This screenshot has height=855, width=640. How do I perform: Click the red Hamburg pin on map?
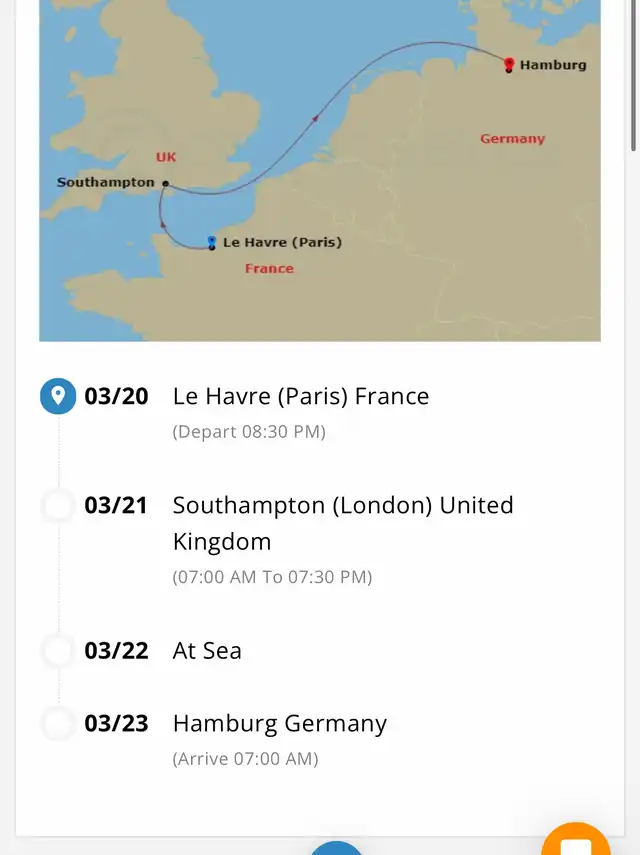[x=509, y=65]
